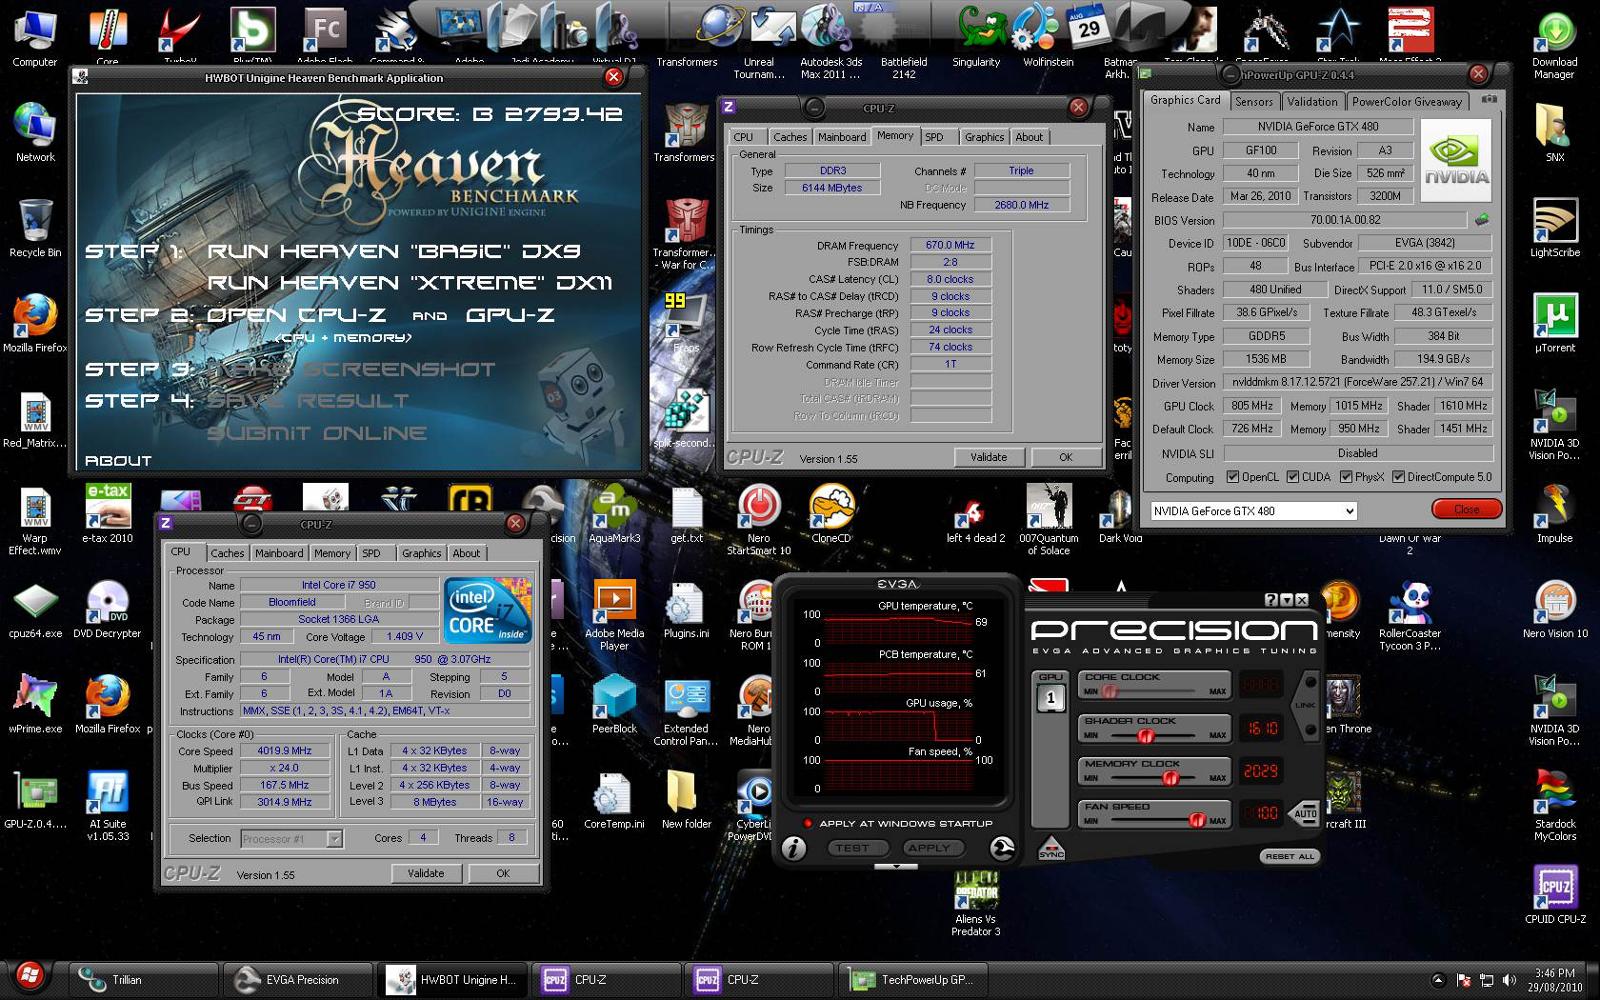Screen dimensions: 1600x1000
Task: Launch Impulse desktop icon
Action: pos(1555,514)
